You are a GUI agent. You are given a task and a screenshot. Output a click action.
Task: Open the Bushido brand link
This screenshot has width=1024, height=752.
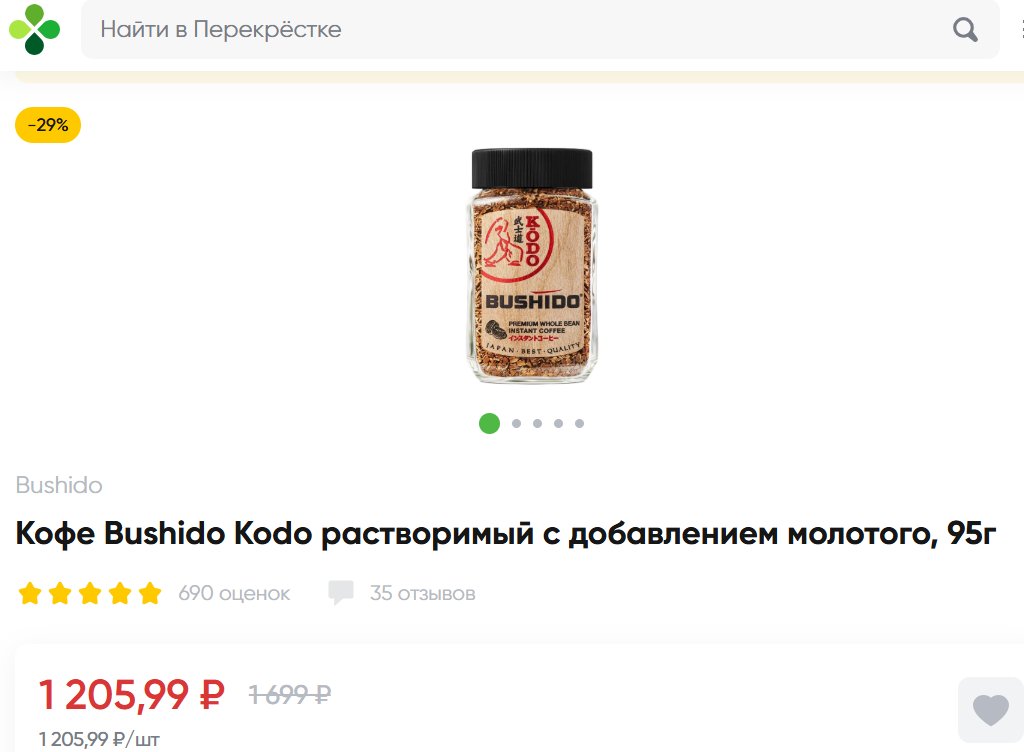[59, 485]
